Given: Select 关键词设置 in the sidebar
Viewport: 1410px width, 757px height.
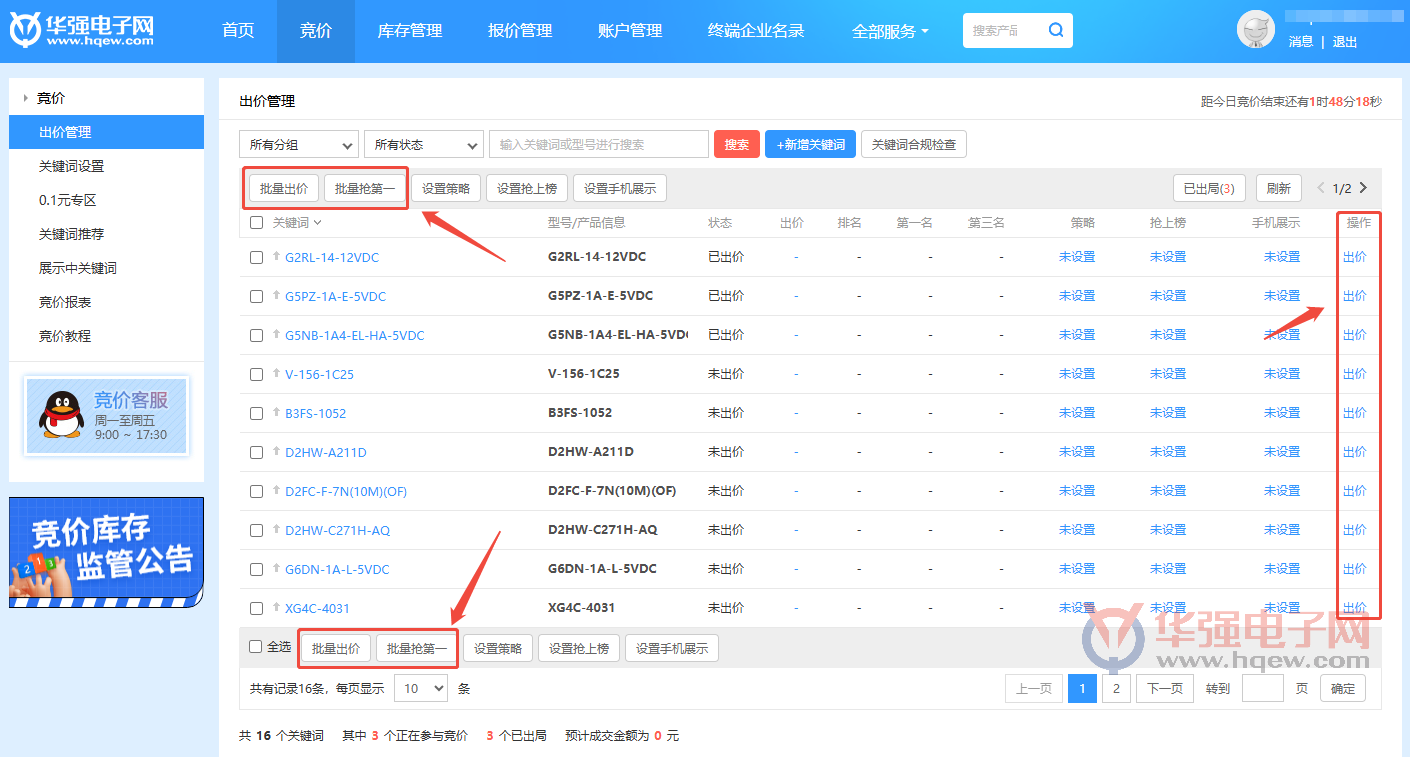Looking at the screenshot, I should click(x=71, y=166).
